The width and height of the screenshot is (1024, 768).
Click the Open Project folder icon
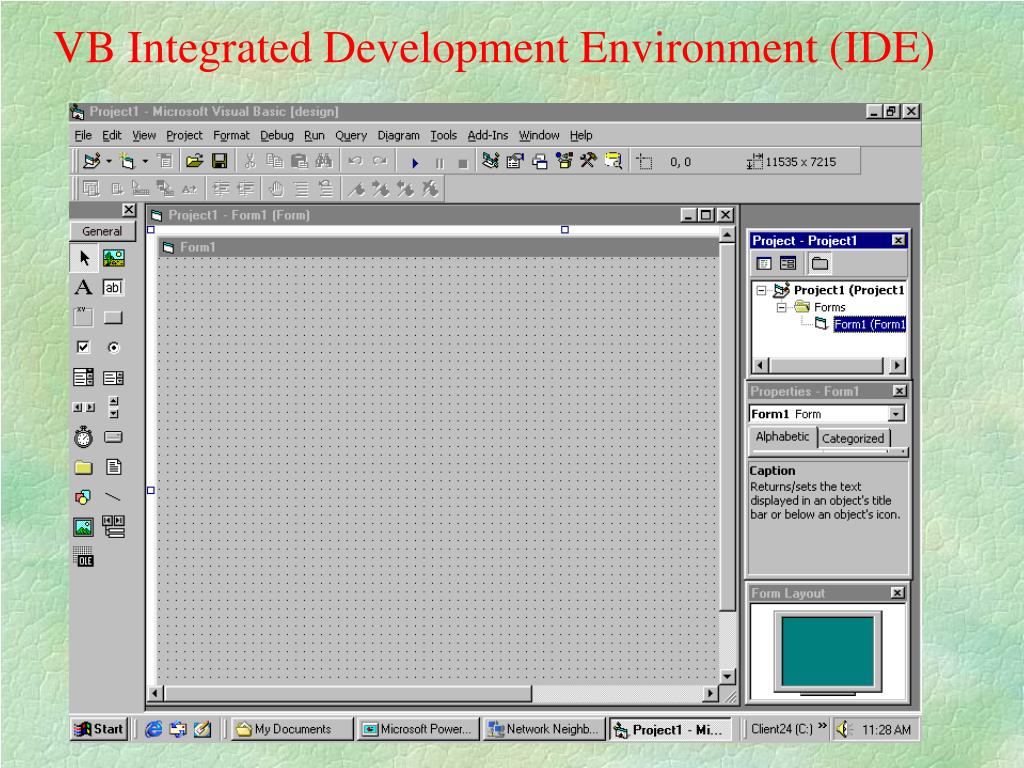(194, 161)
